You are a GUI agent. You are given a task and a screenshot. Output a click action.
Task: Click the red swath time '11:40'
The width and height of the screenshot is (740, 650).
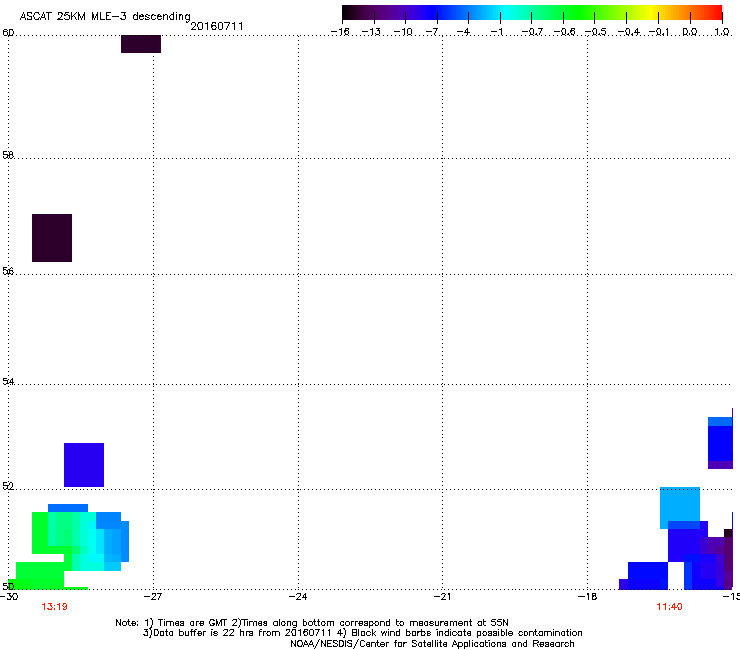coord(669,607)
